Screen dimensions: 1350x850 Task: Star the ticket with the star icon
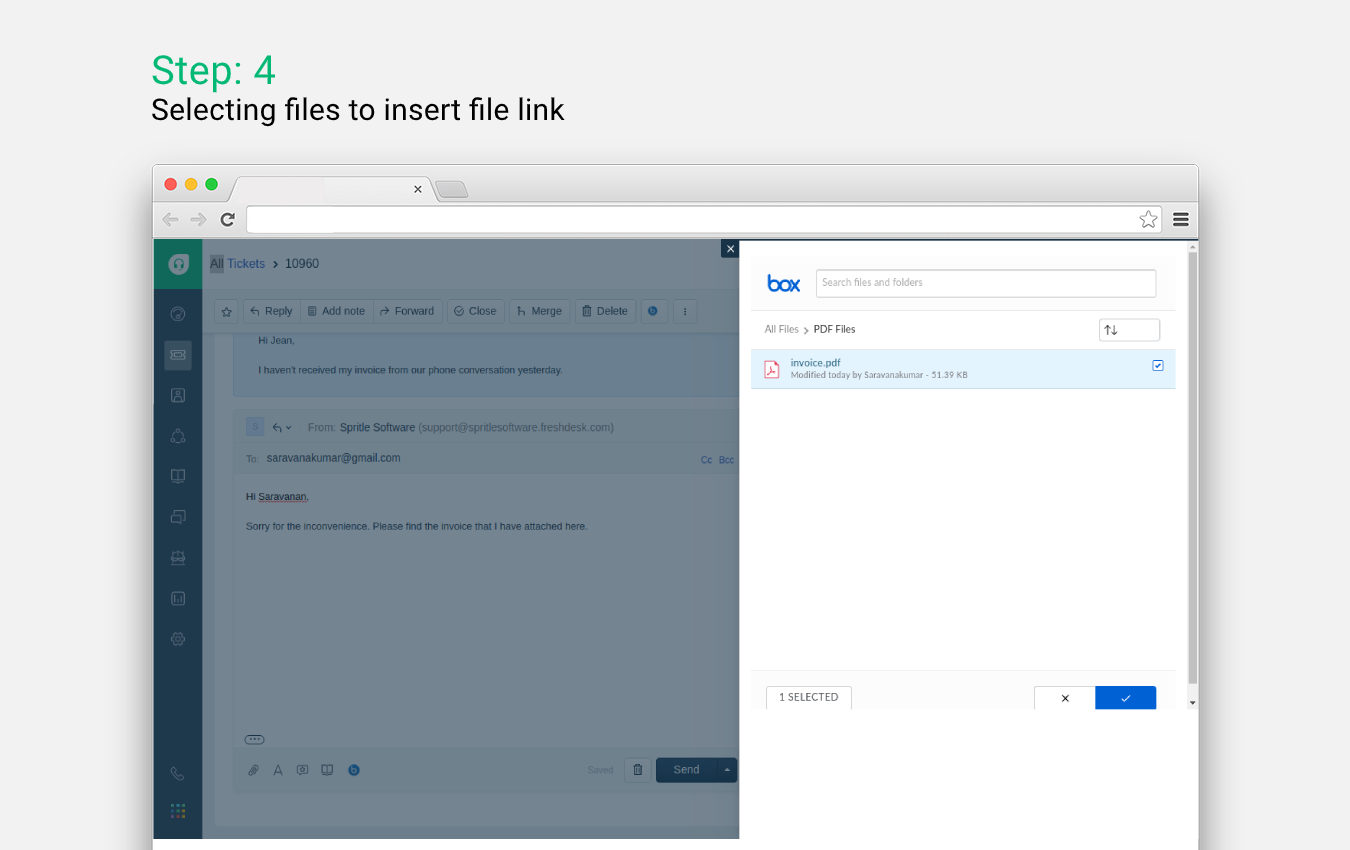[227, 311]
